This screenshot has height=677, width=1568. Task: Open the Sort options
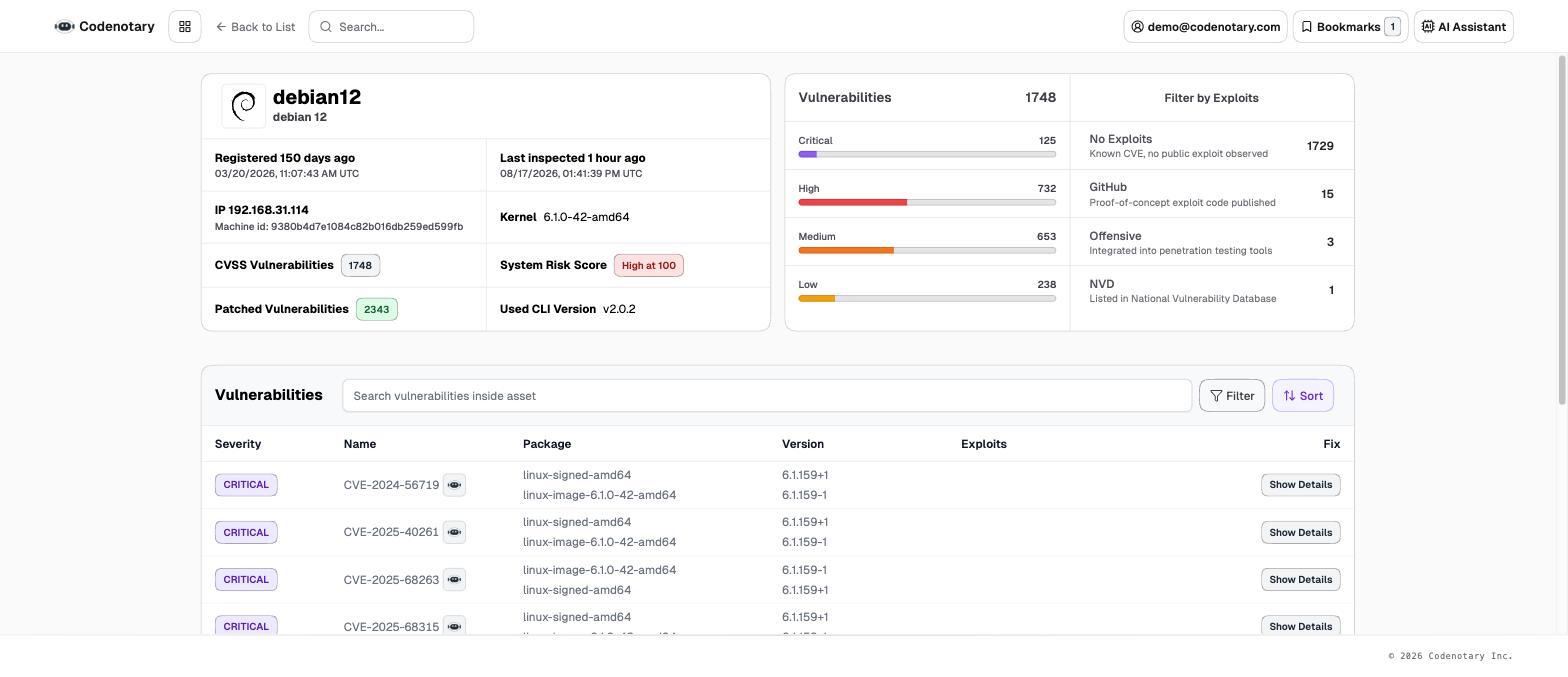click(x=1303, y=396)
